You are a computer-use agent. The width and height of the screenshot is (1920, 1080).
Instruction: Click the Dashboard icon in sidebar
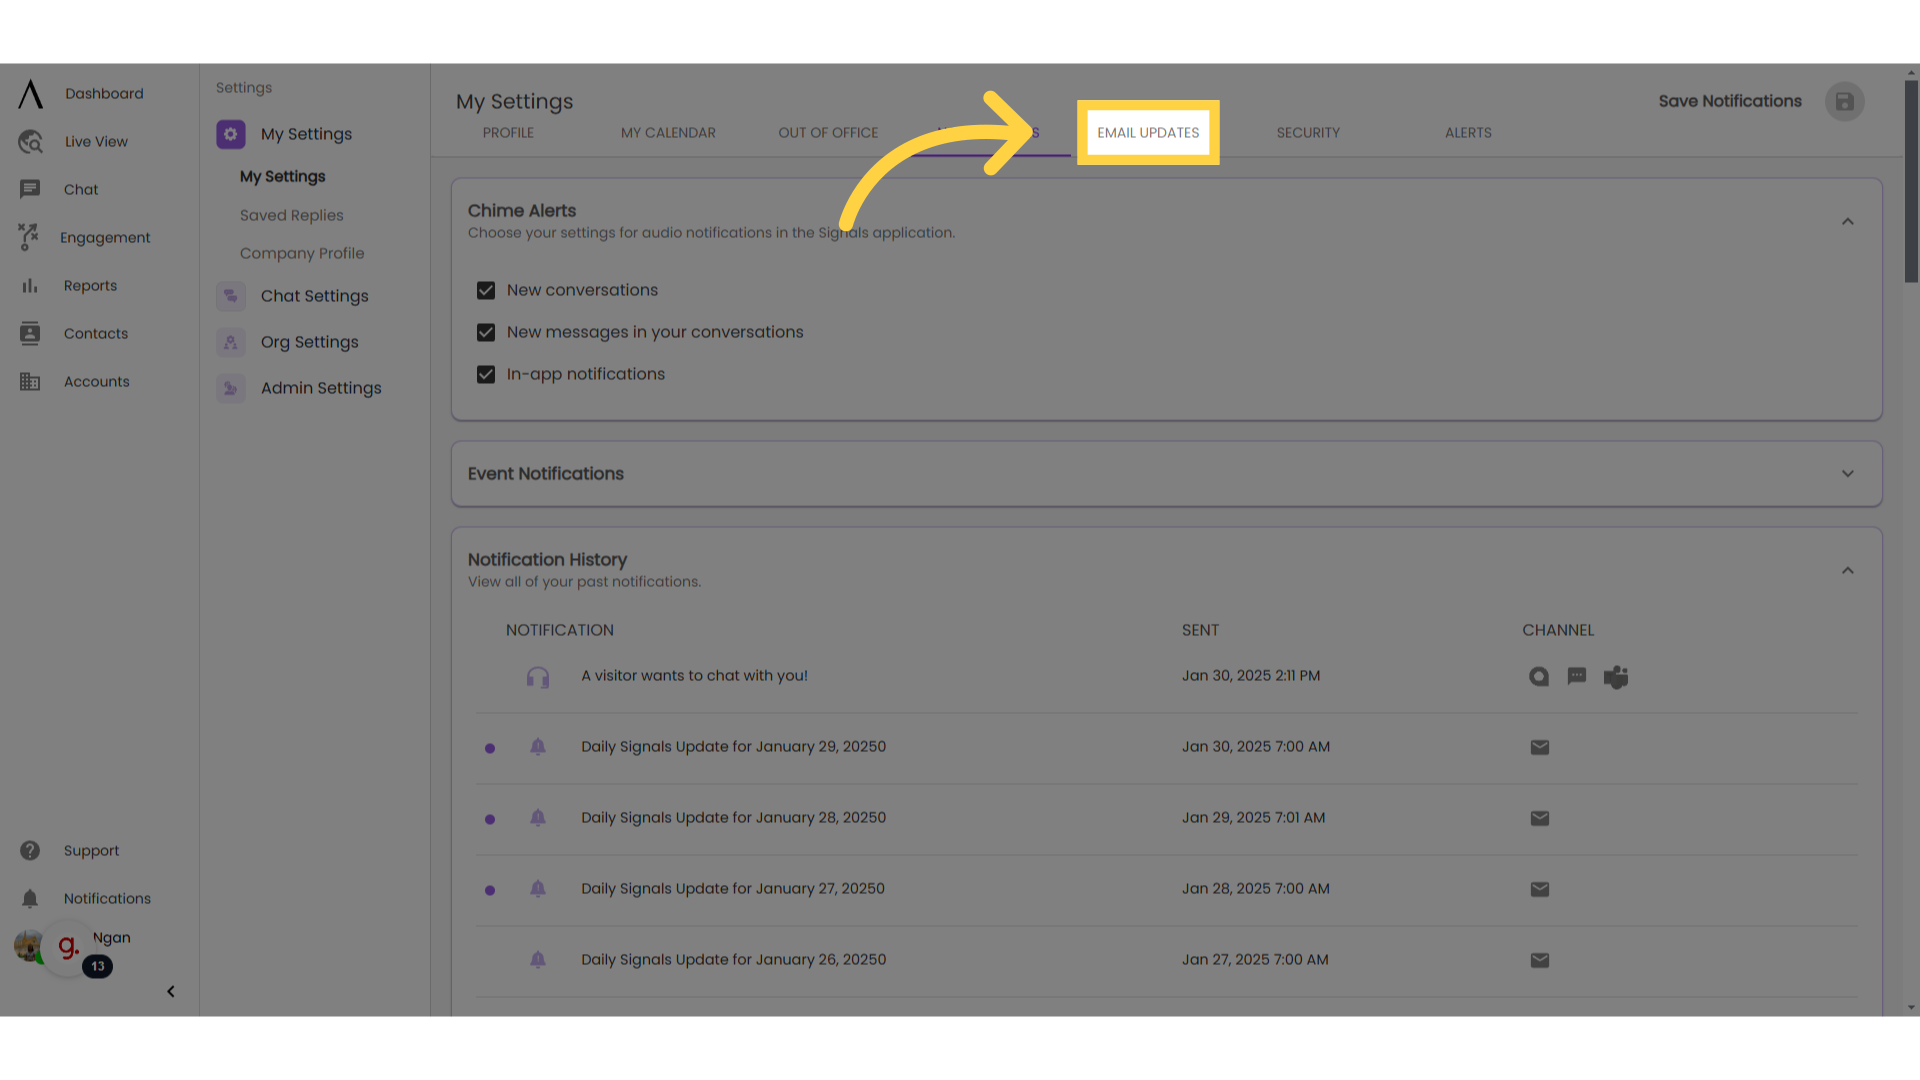29,92
